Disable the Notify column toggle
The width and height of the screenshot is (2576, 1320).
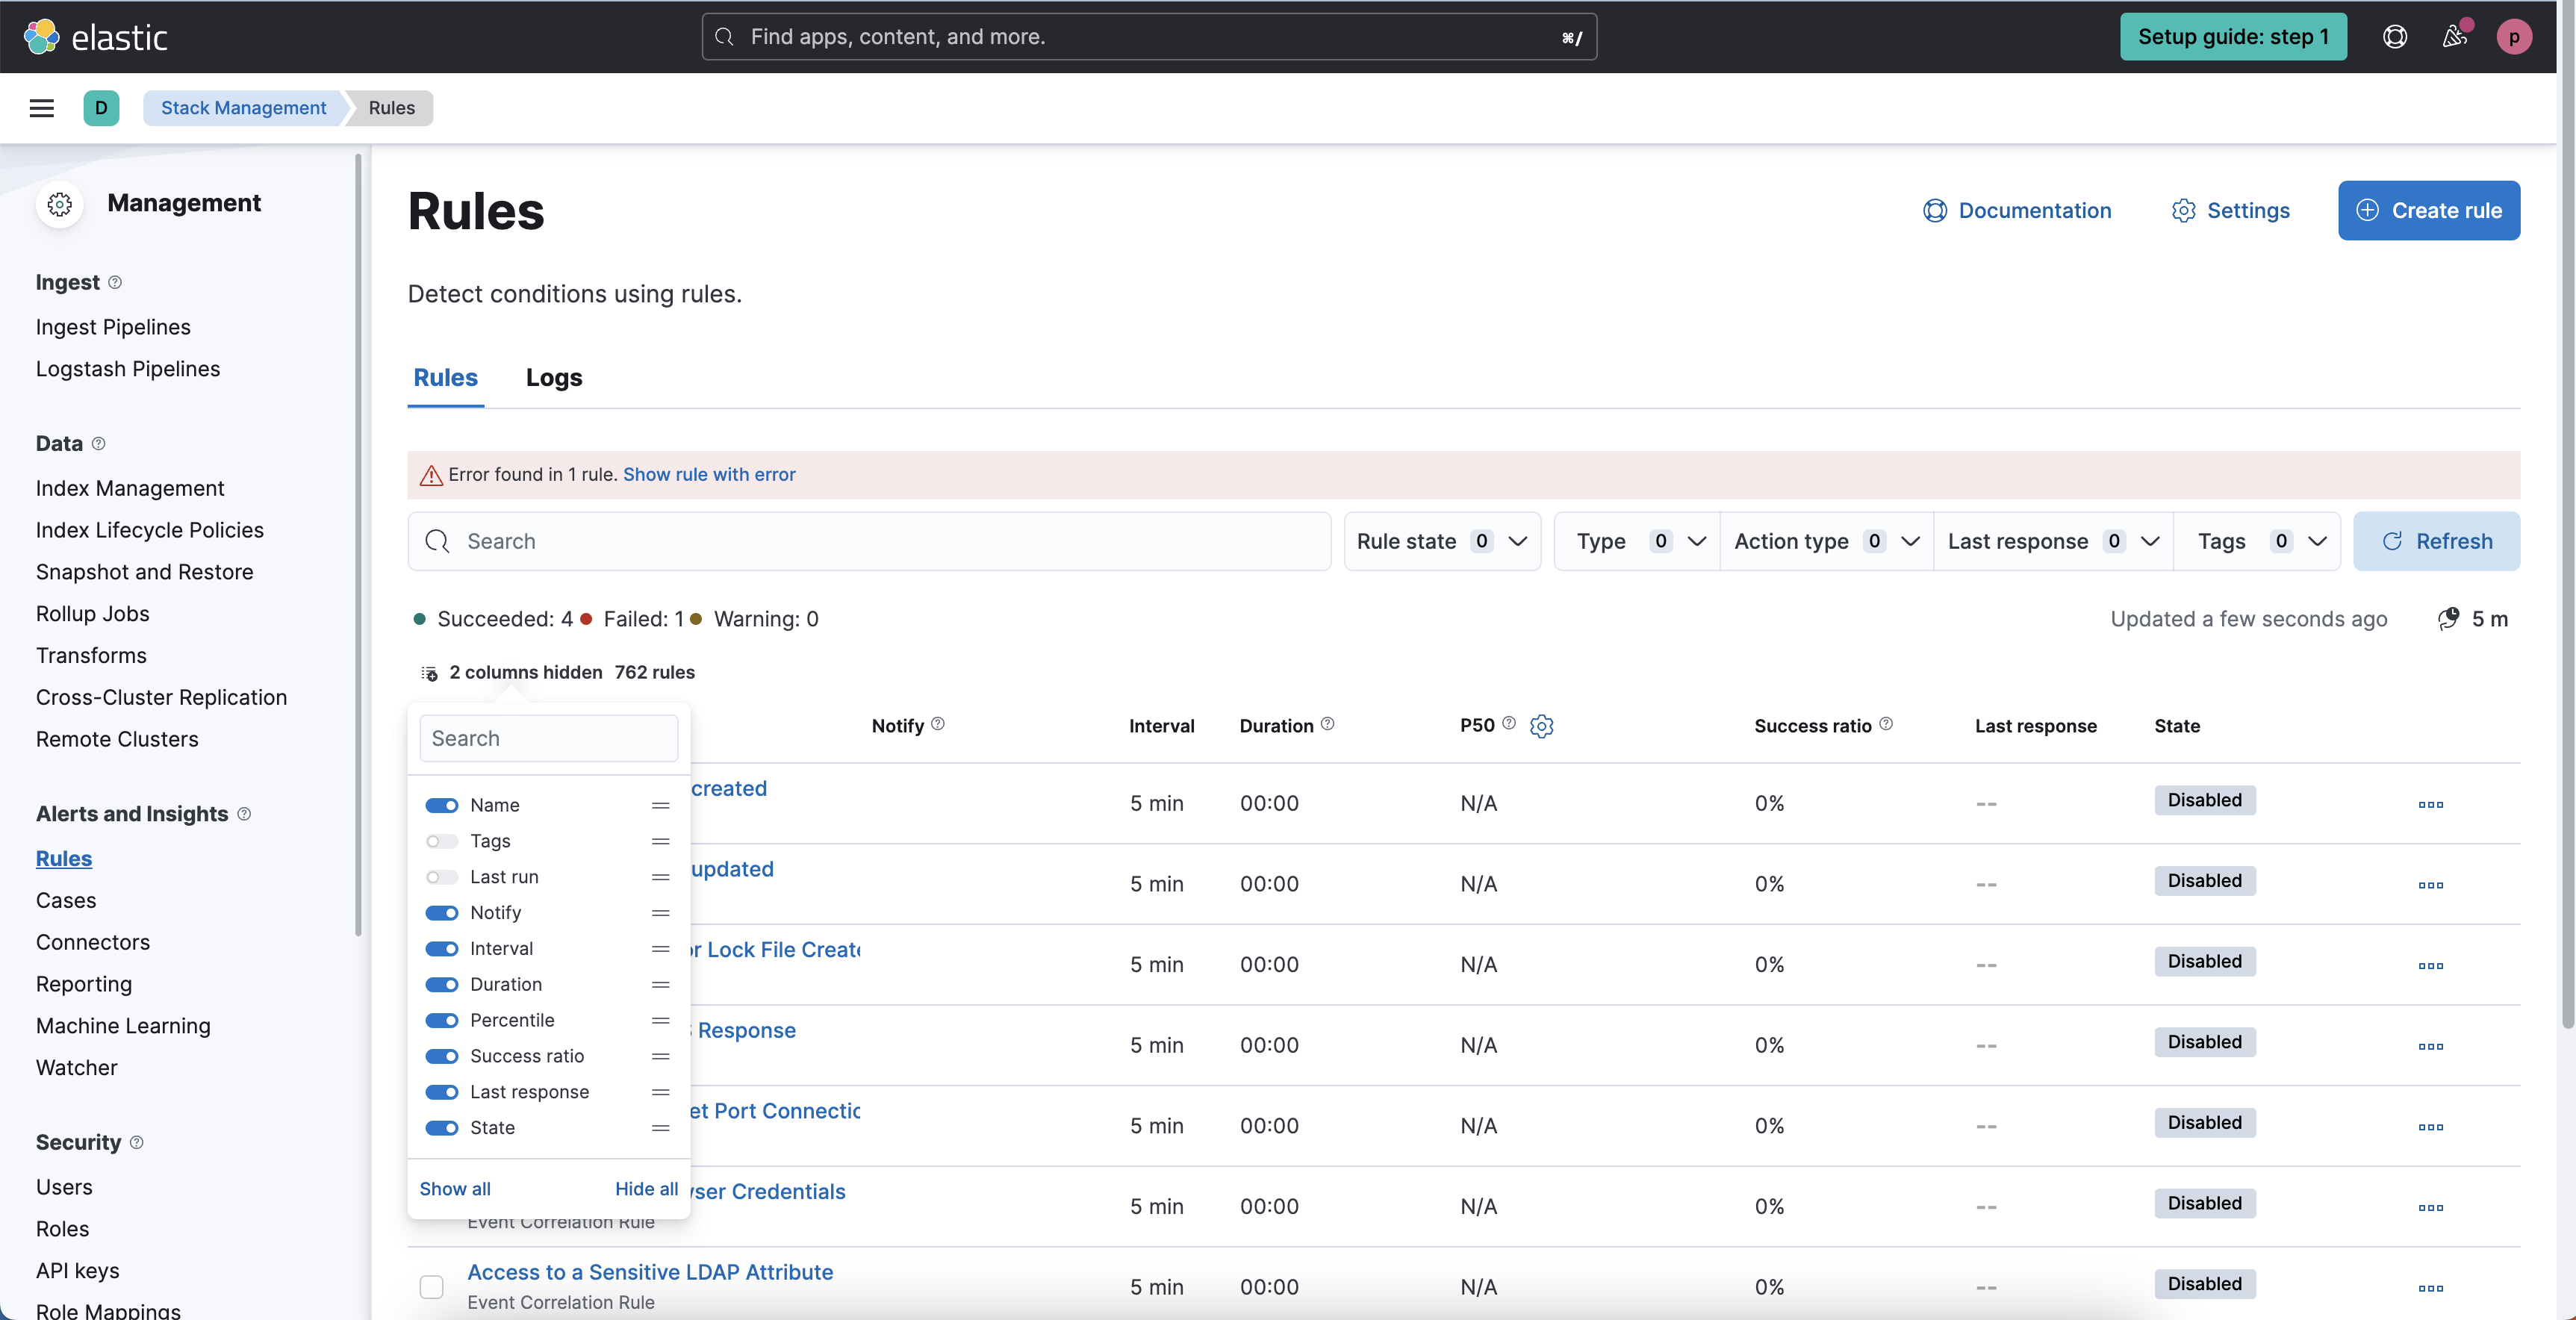441,913
